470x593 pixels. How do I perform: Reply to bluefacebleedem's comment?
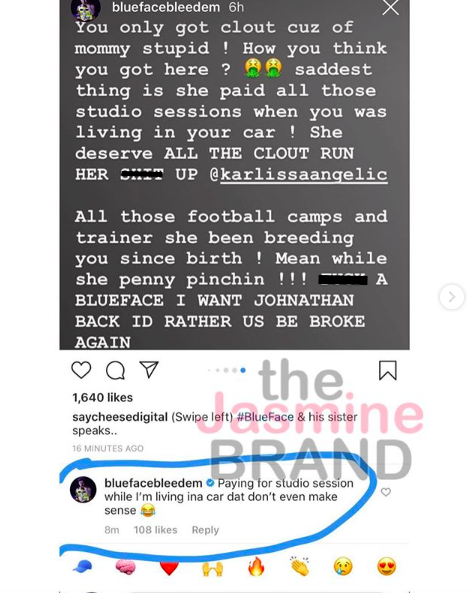(205, 530)
